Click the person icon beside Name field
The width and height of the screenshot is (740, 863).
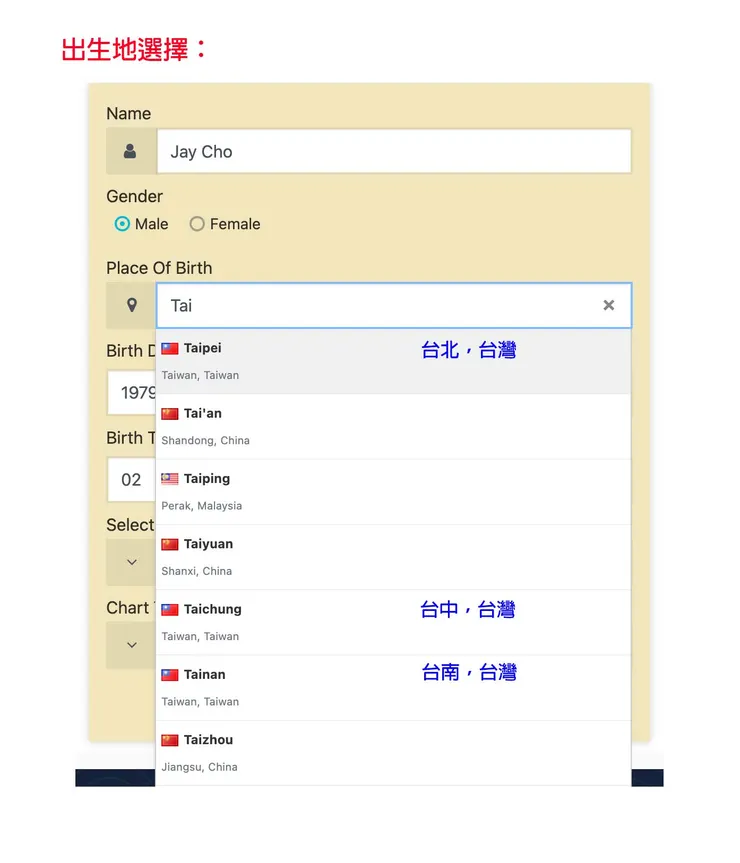(x=130, y=151)
